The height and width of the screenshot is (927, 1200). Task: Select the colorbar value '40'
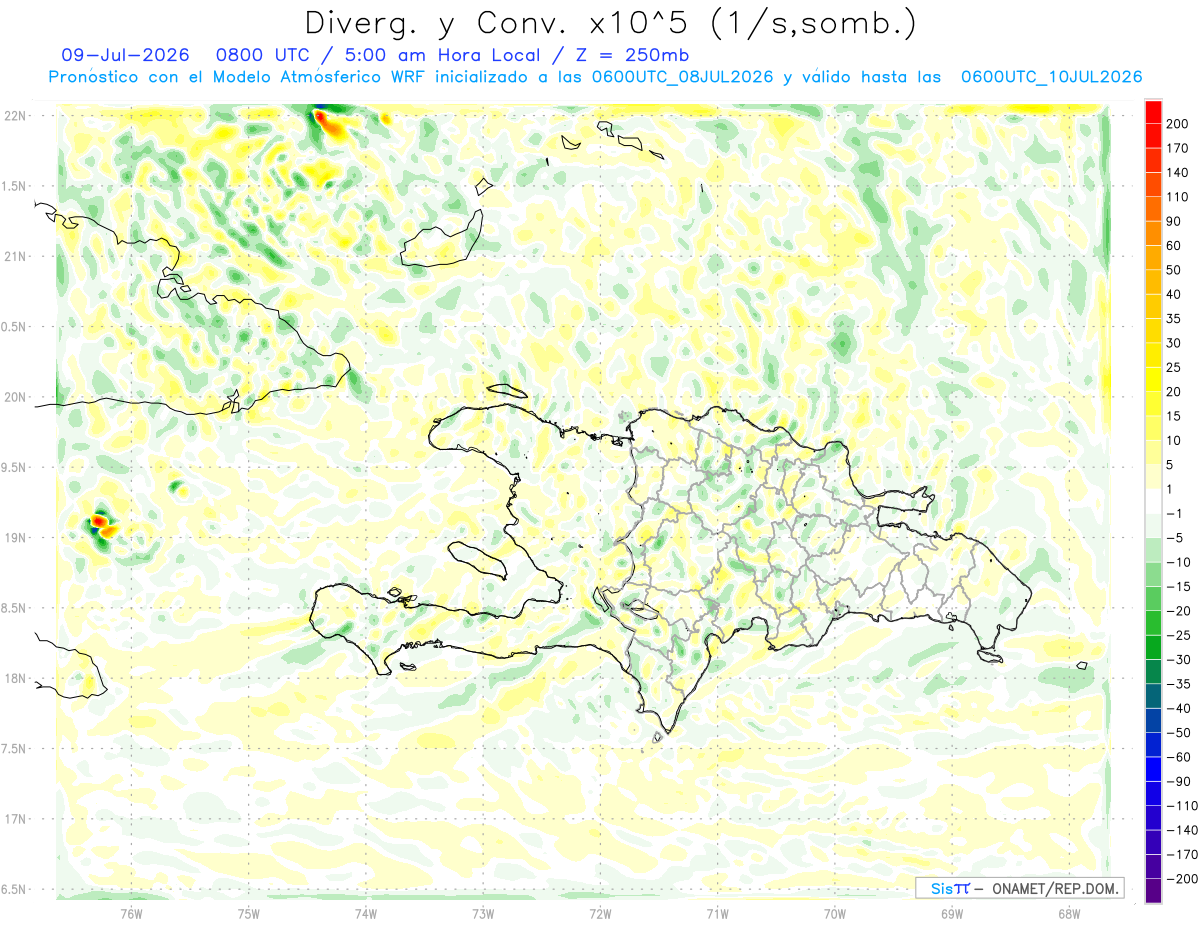[x=1174, y=294]
